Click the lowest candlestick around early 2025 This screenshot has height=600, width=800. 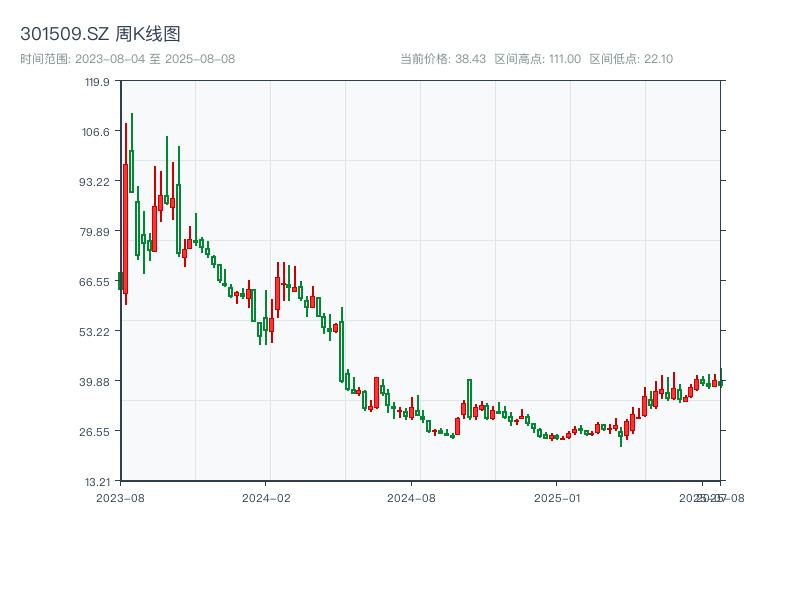[552, 437]
